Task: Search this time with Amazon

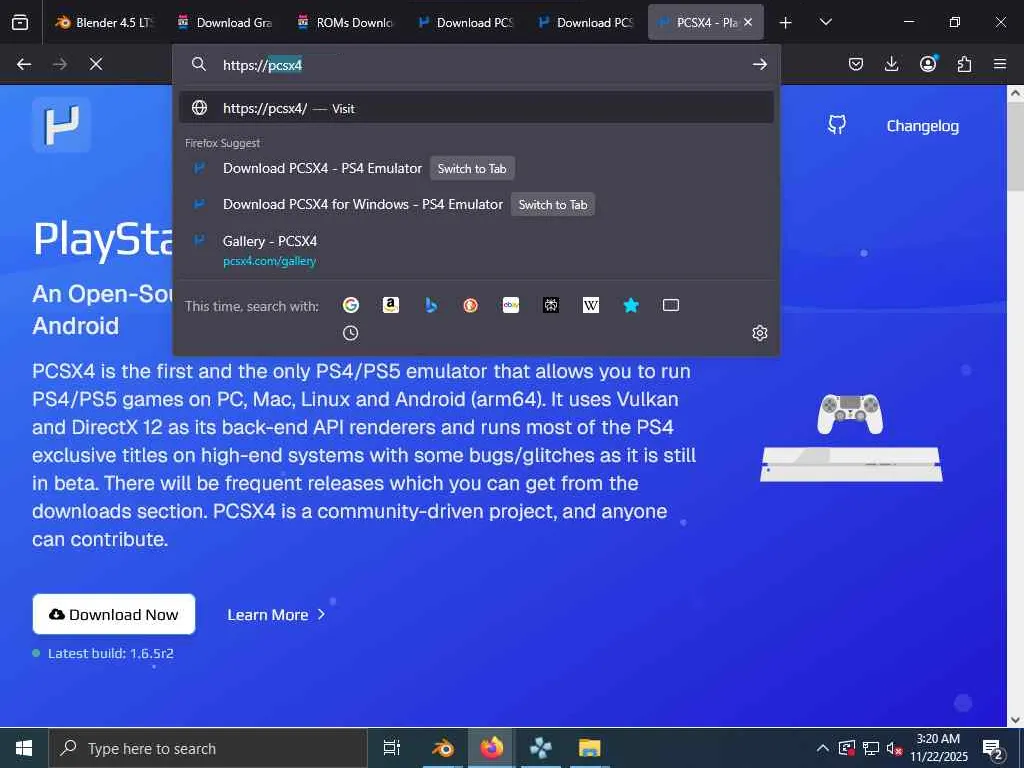Action: pyautogui.click(x=391, y=305)
